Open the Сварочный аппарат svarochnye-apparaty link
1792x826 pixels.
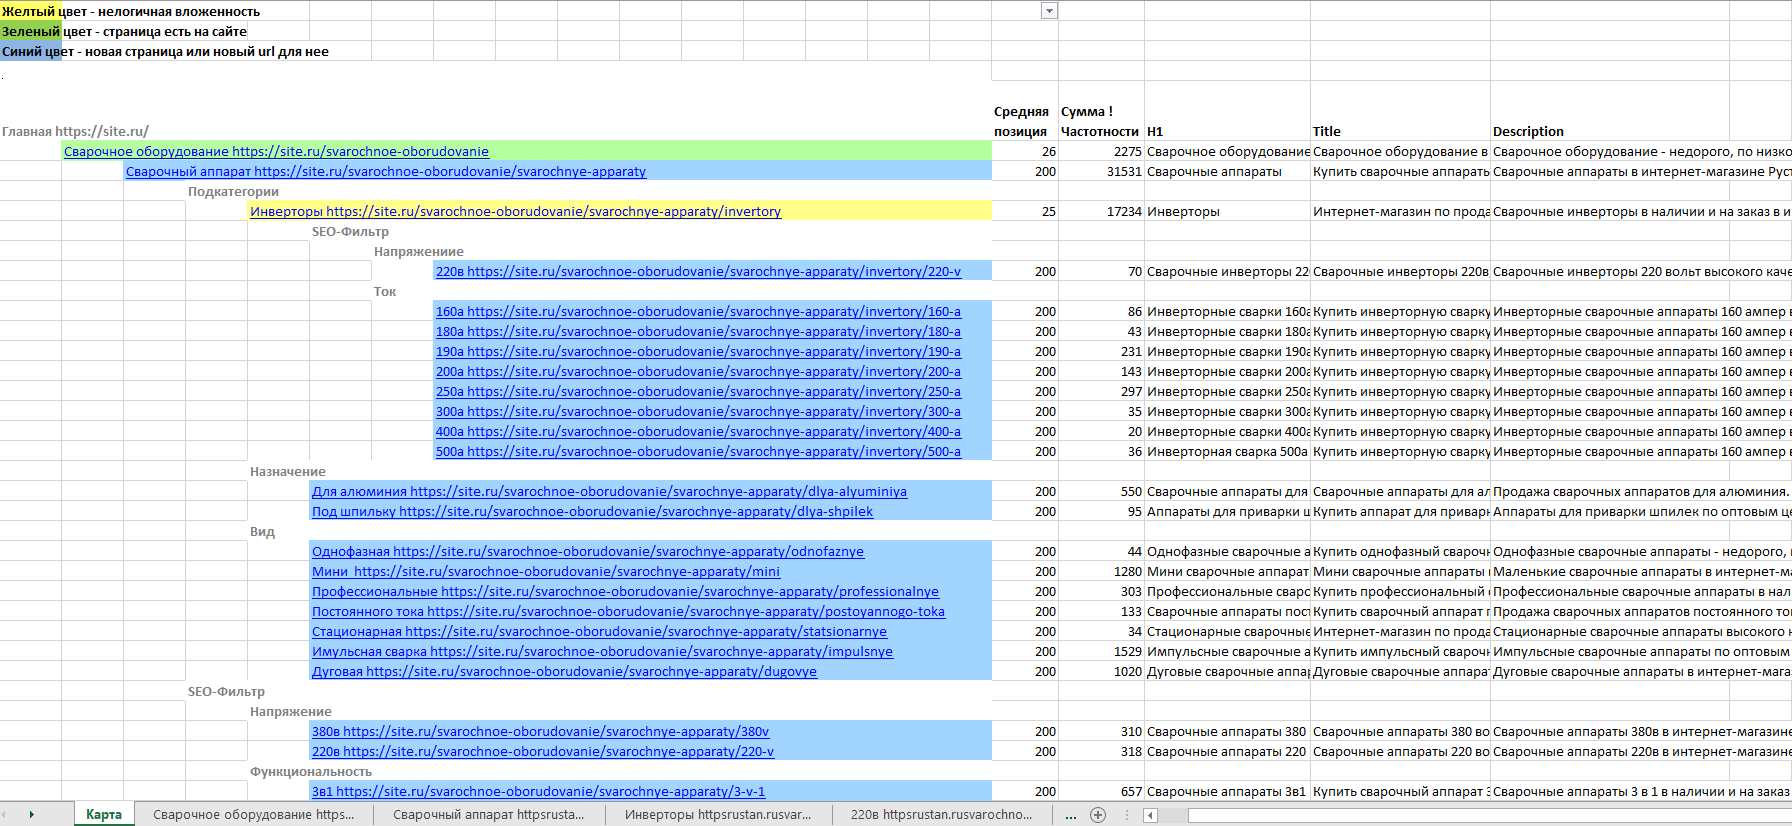coord(386,172)
